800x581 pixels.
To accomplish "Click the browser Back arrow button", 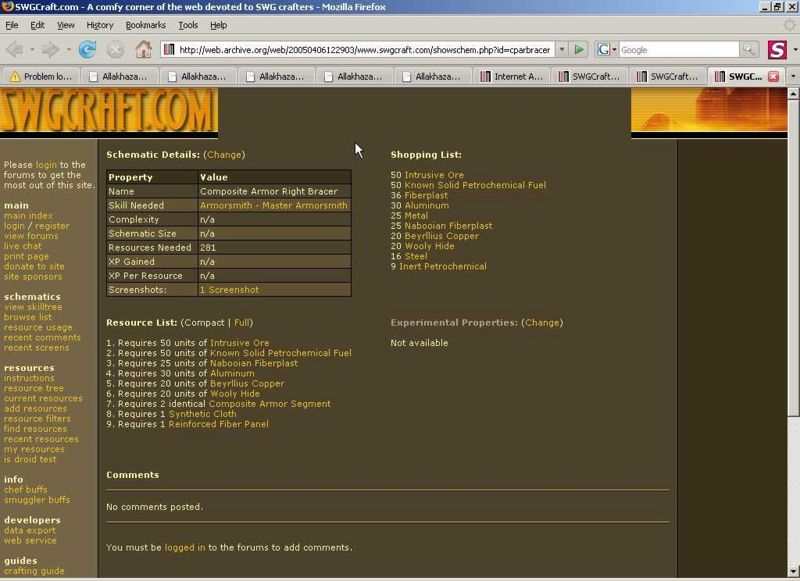I will click(18, 49).
